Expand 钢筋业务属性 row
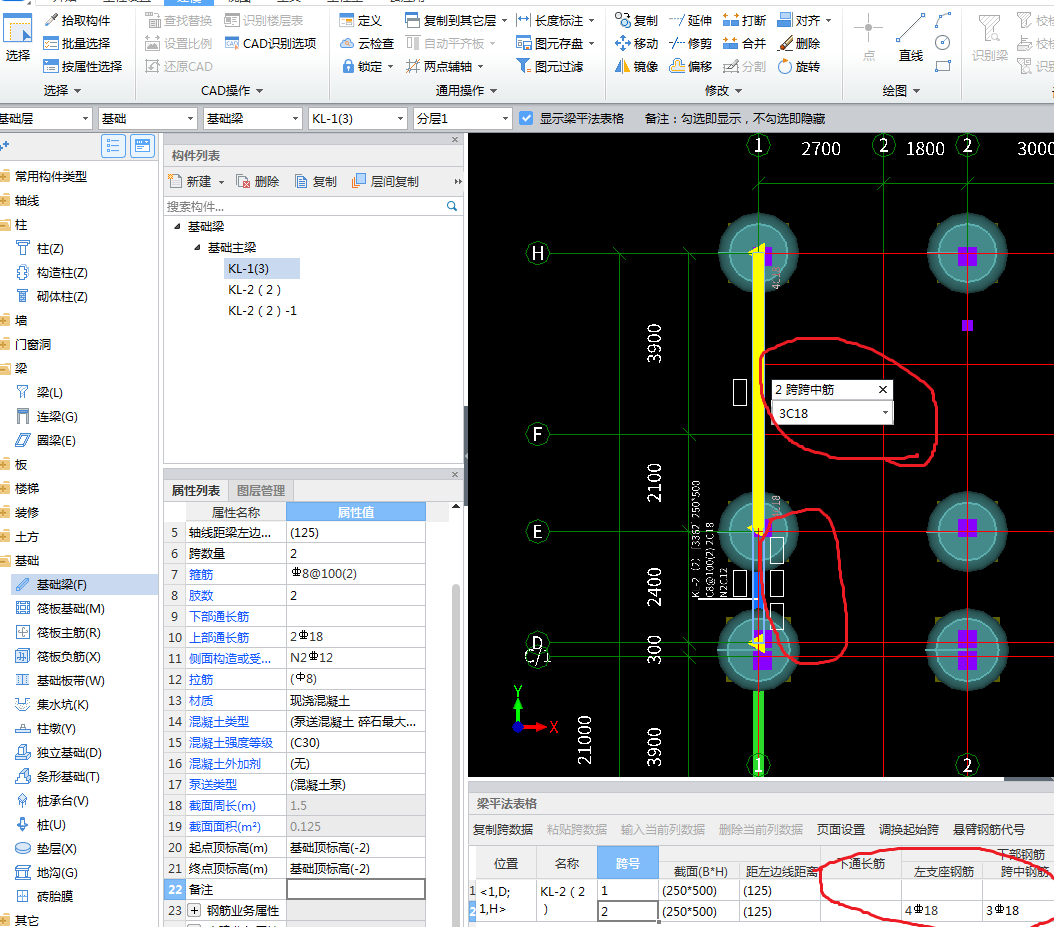Viewport: 1054px width, 927px height. 194,911
